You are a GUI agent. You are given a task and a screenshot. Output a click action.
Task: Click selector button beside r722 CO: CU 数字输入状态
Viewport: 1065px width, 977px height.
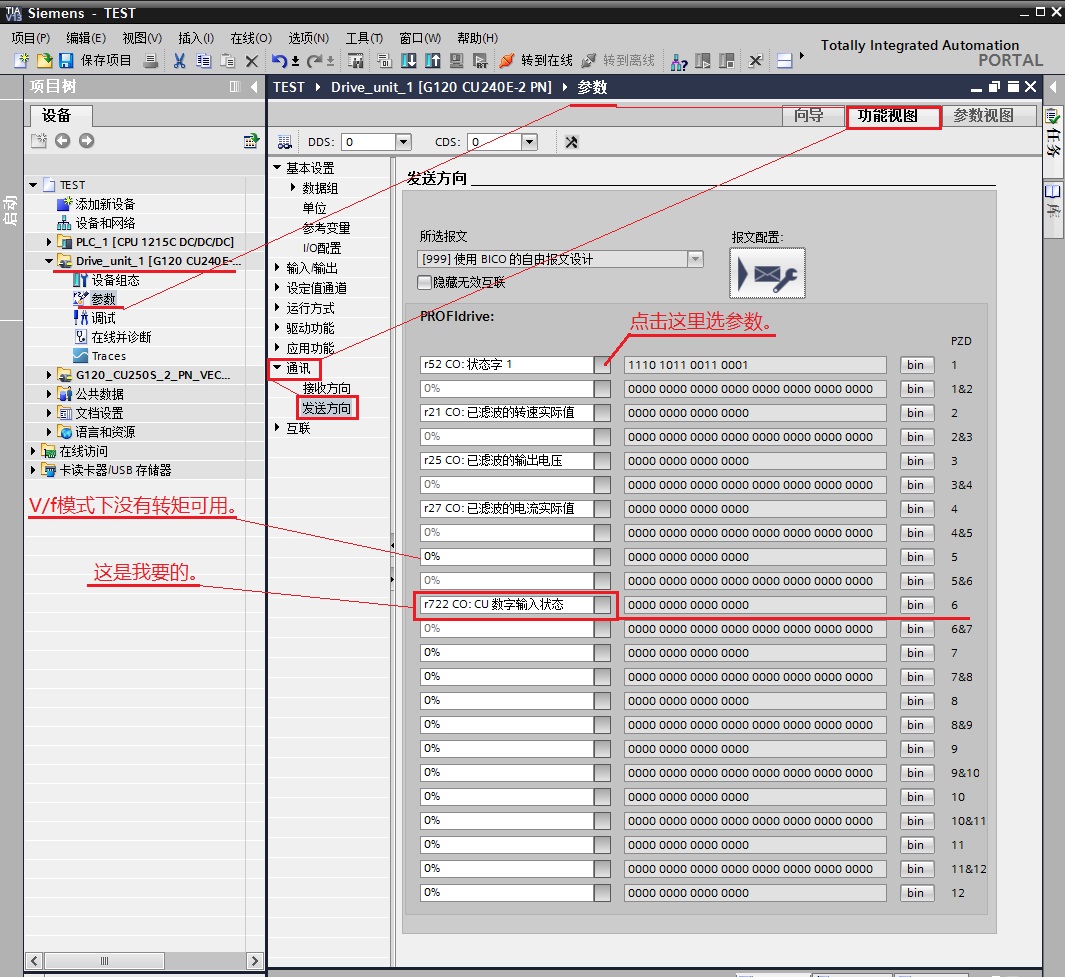602,605
